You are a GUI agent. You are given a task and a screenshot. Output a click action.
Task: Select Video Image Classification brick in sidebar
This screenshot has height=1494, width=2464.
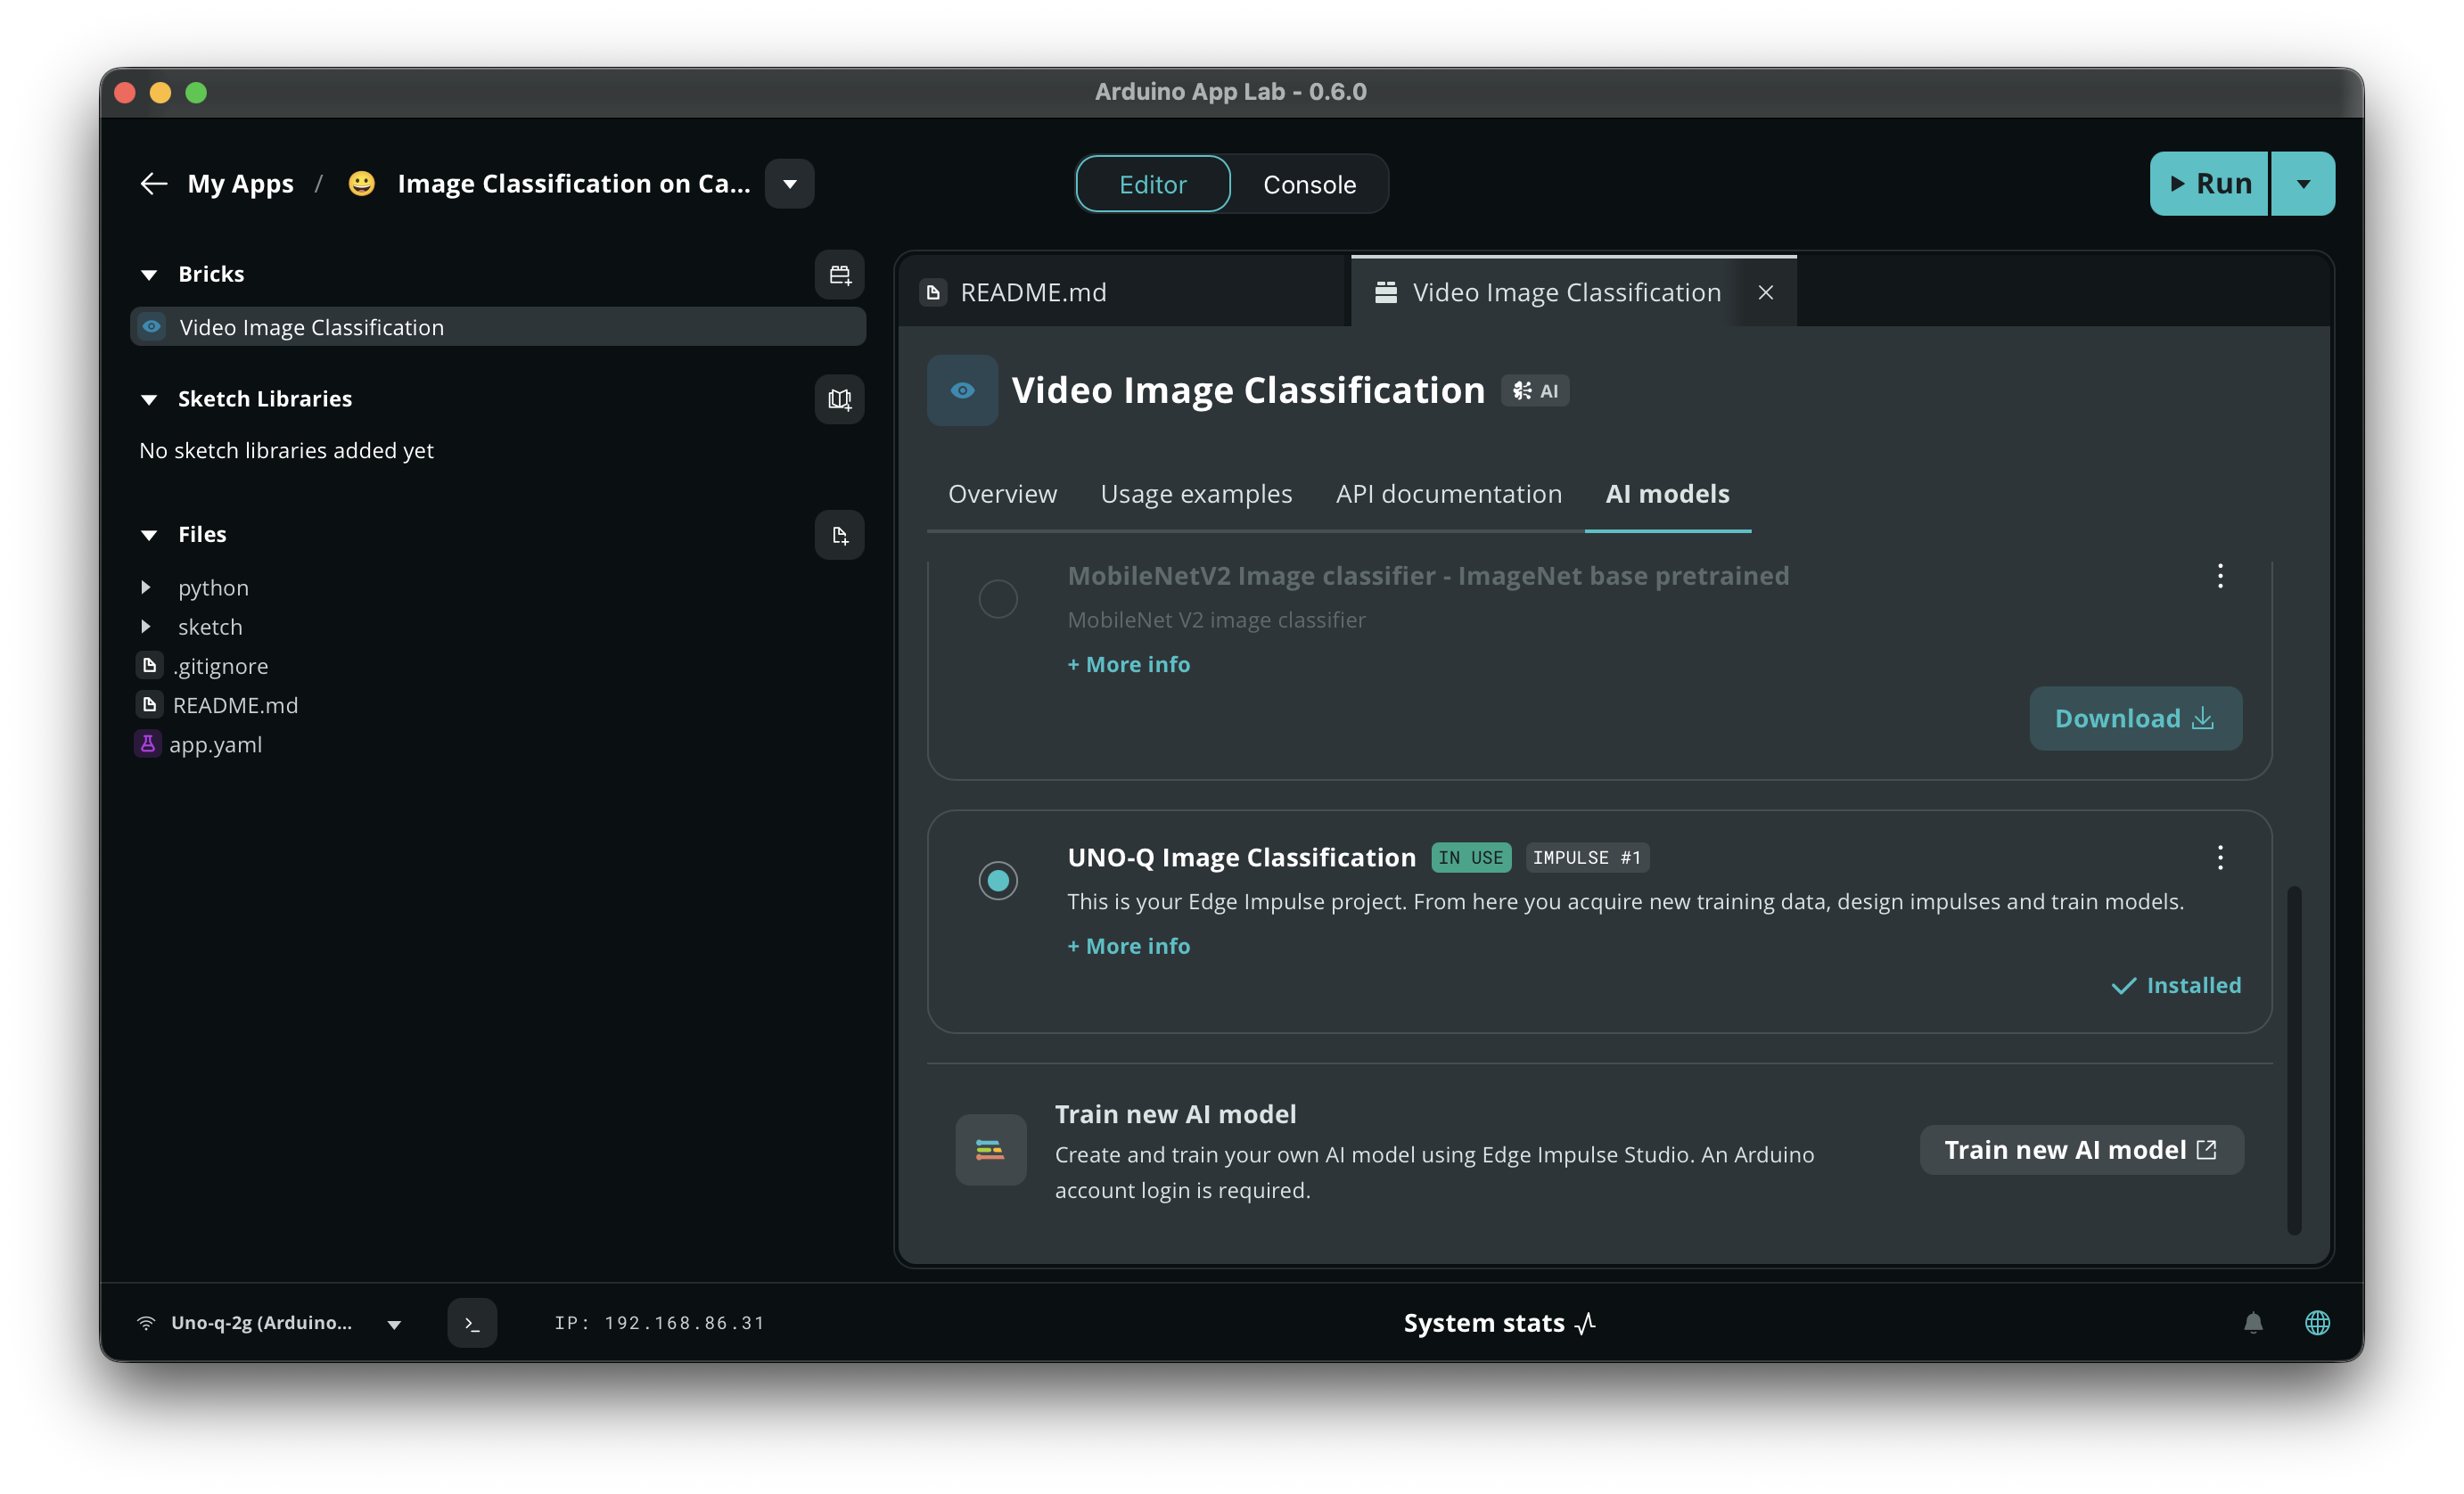click(x=498, y=327)
